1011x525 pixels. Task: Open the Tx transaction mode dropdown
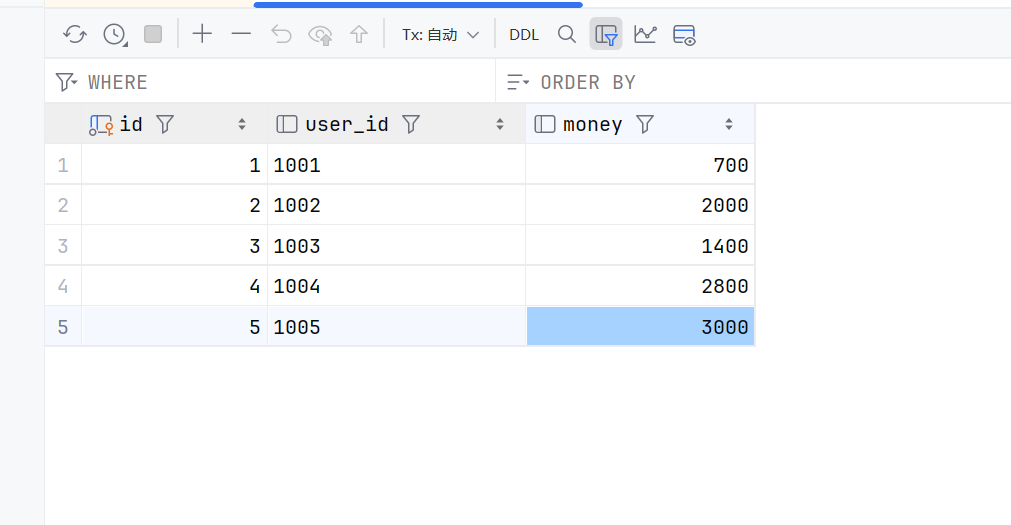click(440, 35)
